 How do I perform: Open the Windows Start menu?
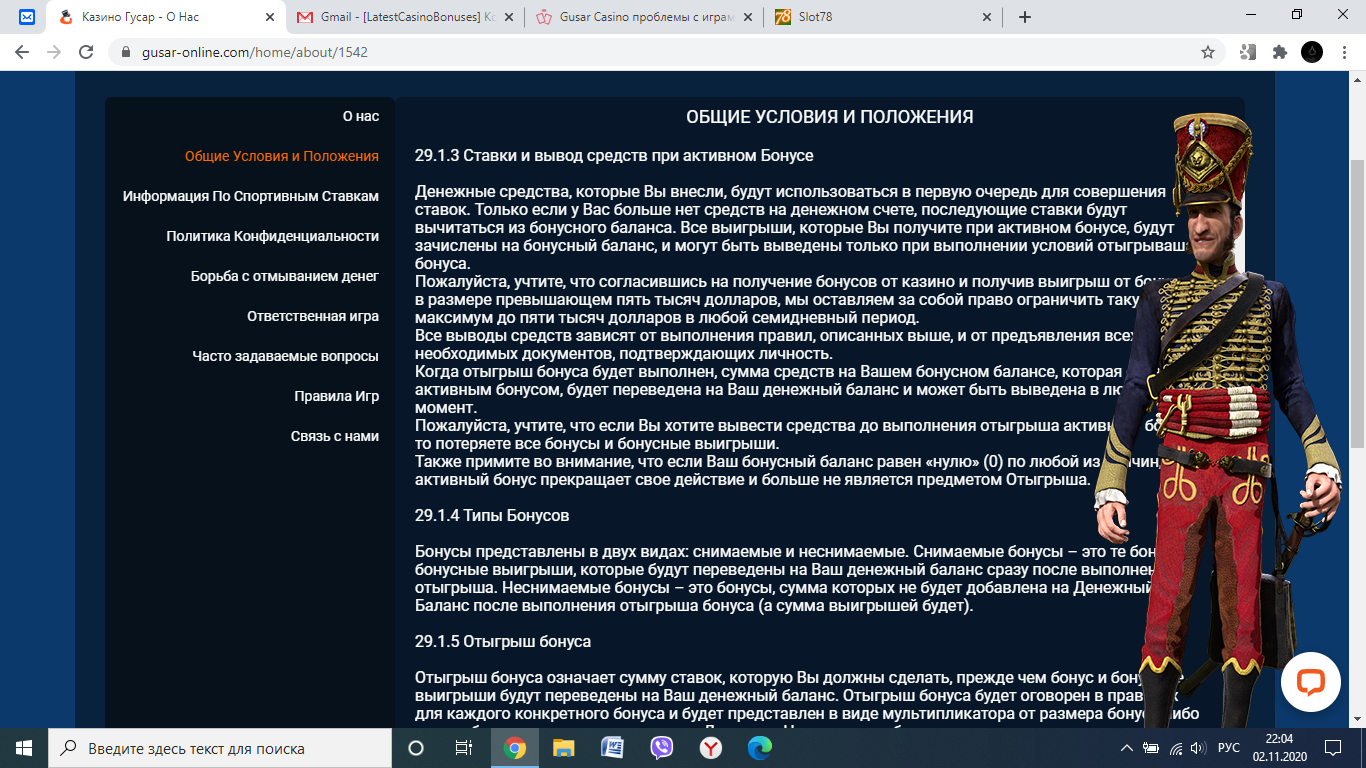24,748
